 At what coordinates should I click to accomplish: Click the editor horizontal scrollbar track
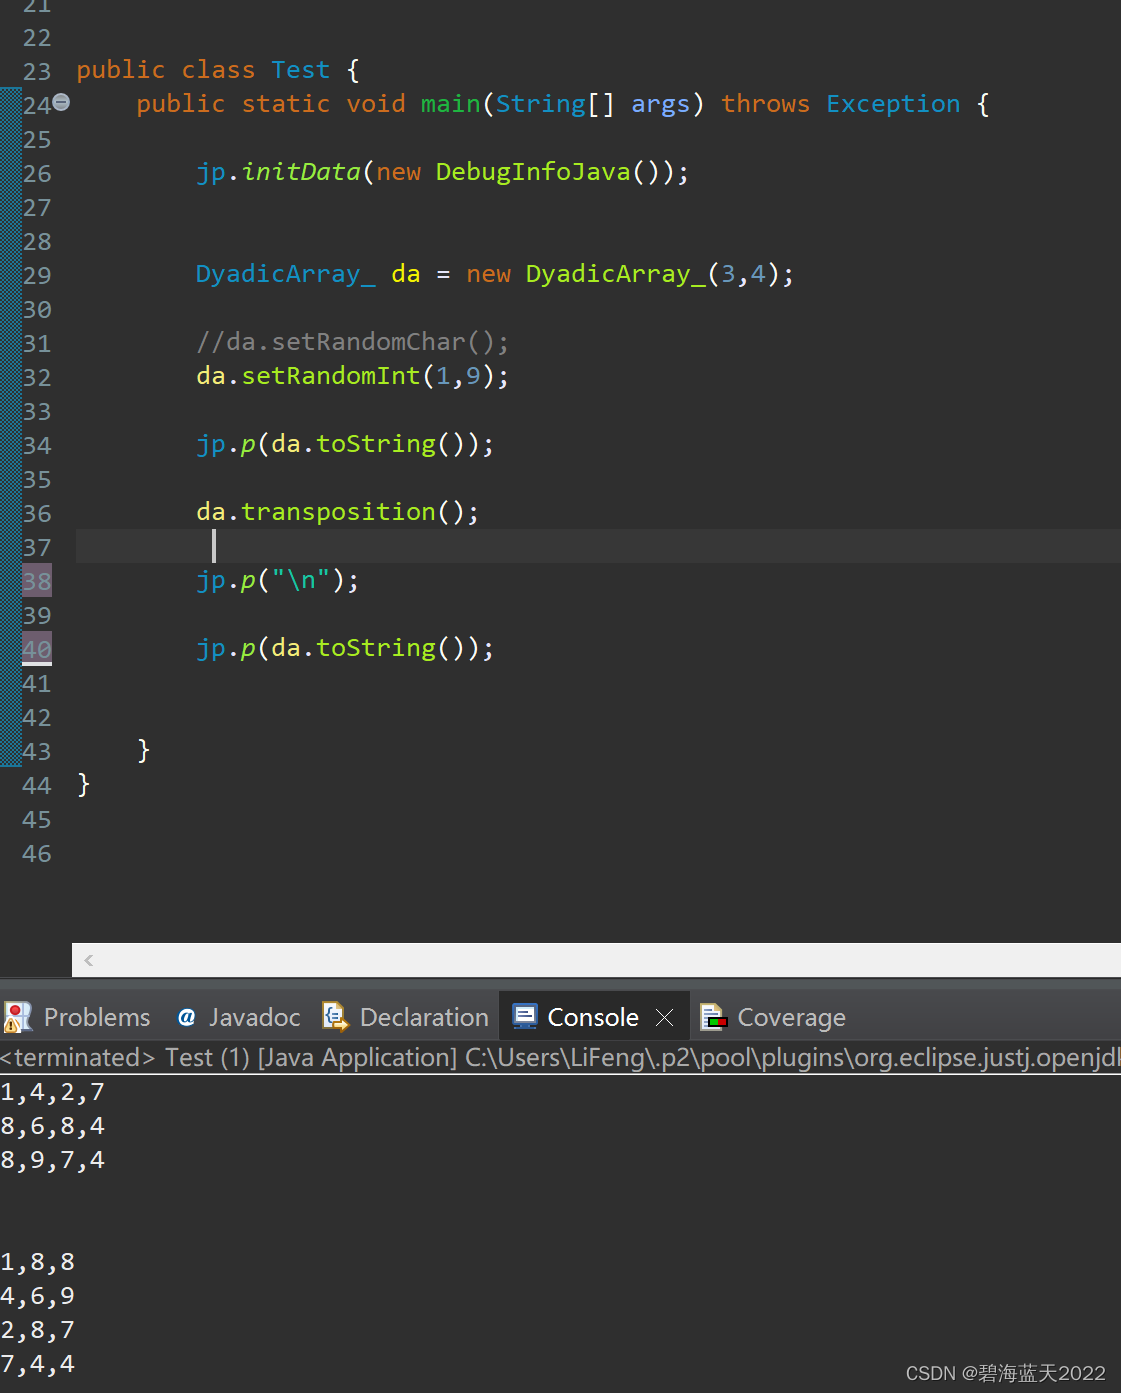[x=596, y=960]
